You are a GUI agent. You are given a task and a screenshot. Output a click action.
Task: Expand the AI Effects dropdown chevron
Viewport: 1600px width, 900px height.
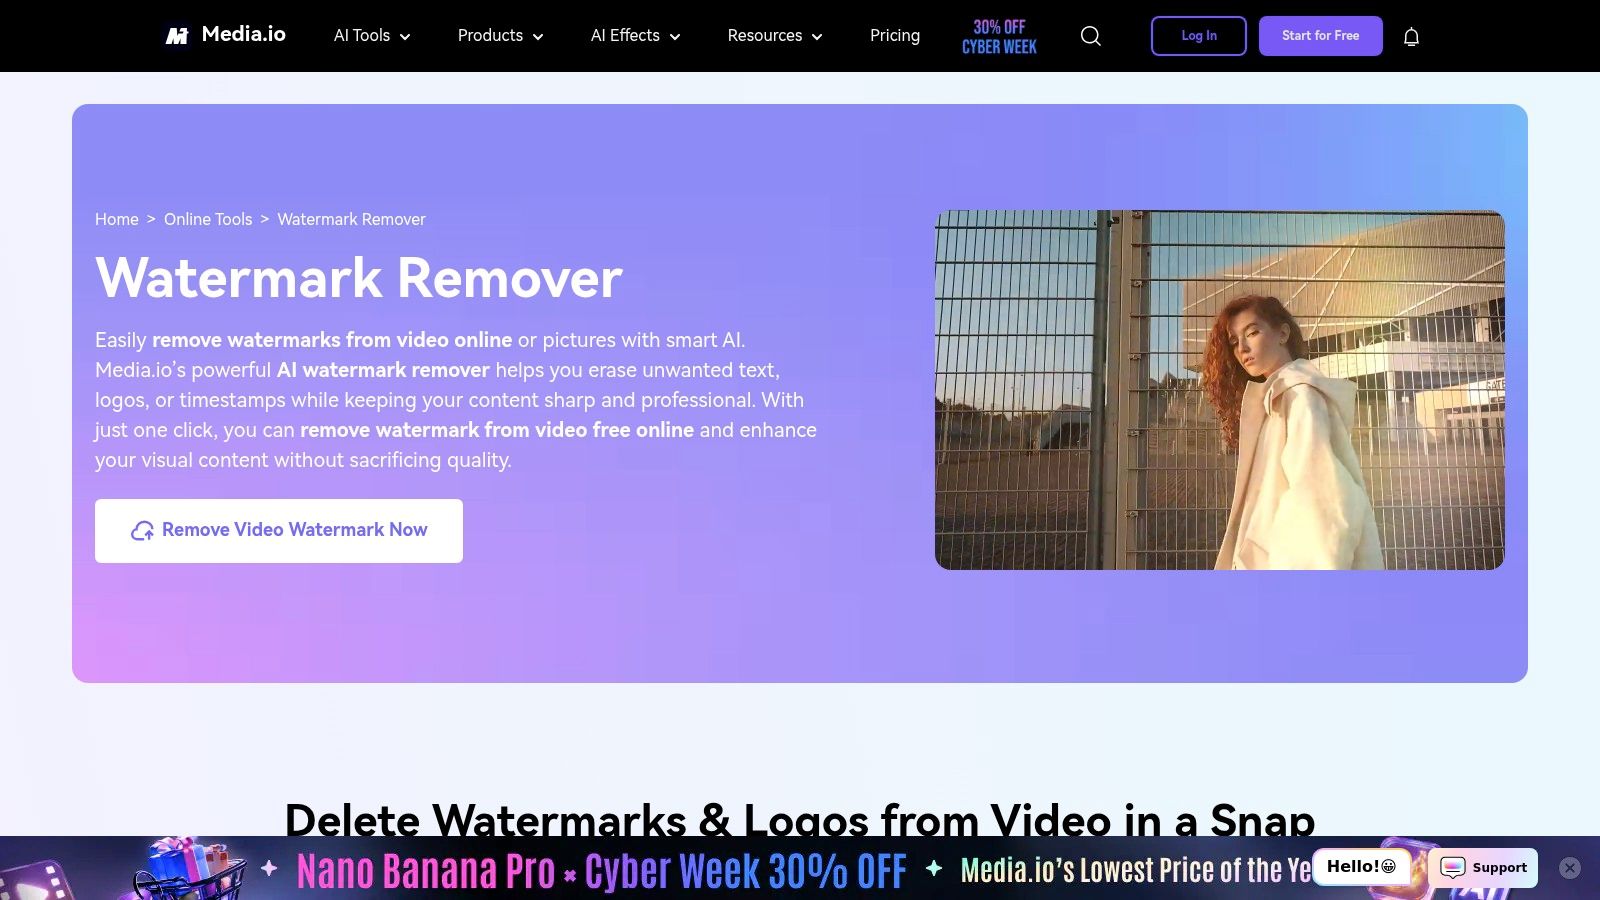point(675,37)
